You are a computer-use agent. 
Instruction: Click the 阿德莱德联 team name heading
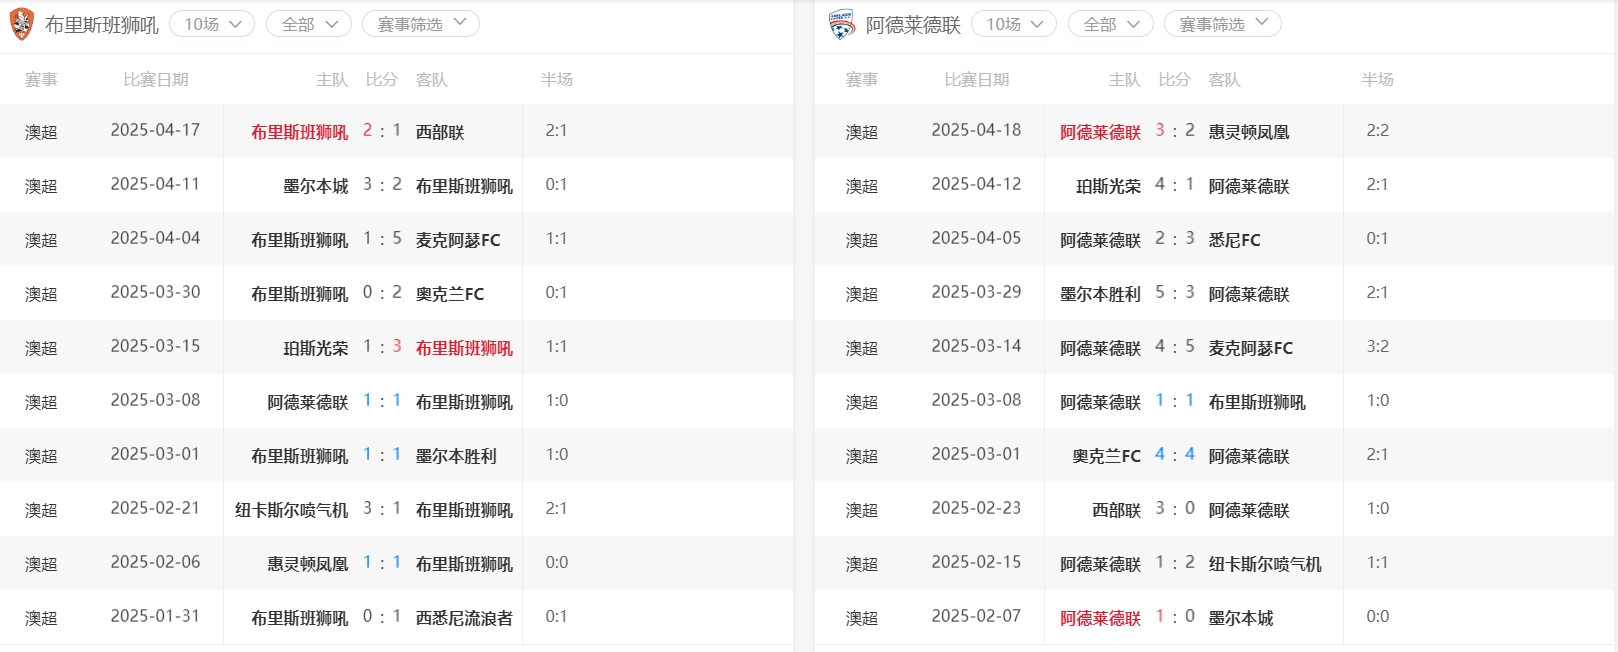[913, 25]
